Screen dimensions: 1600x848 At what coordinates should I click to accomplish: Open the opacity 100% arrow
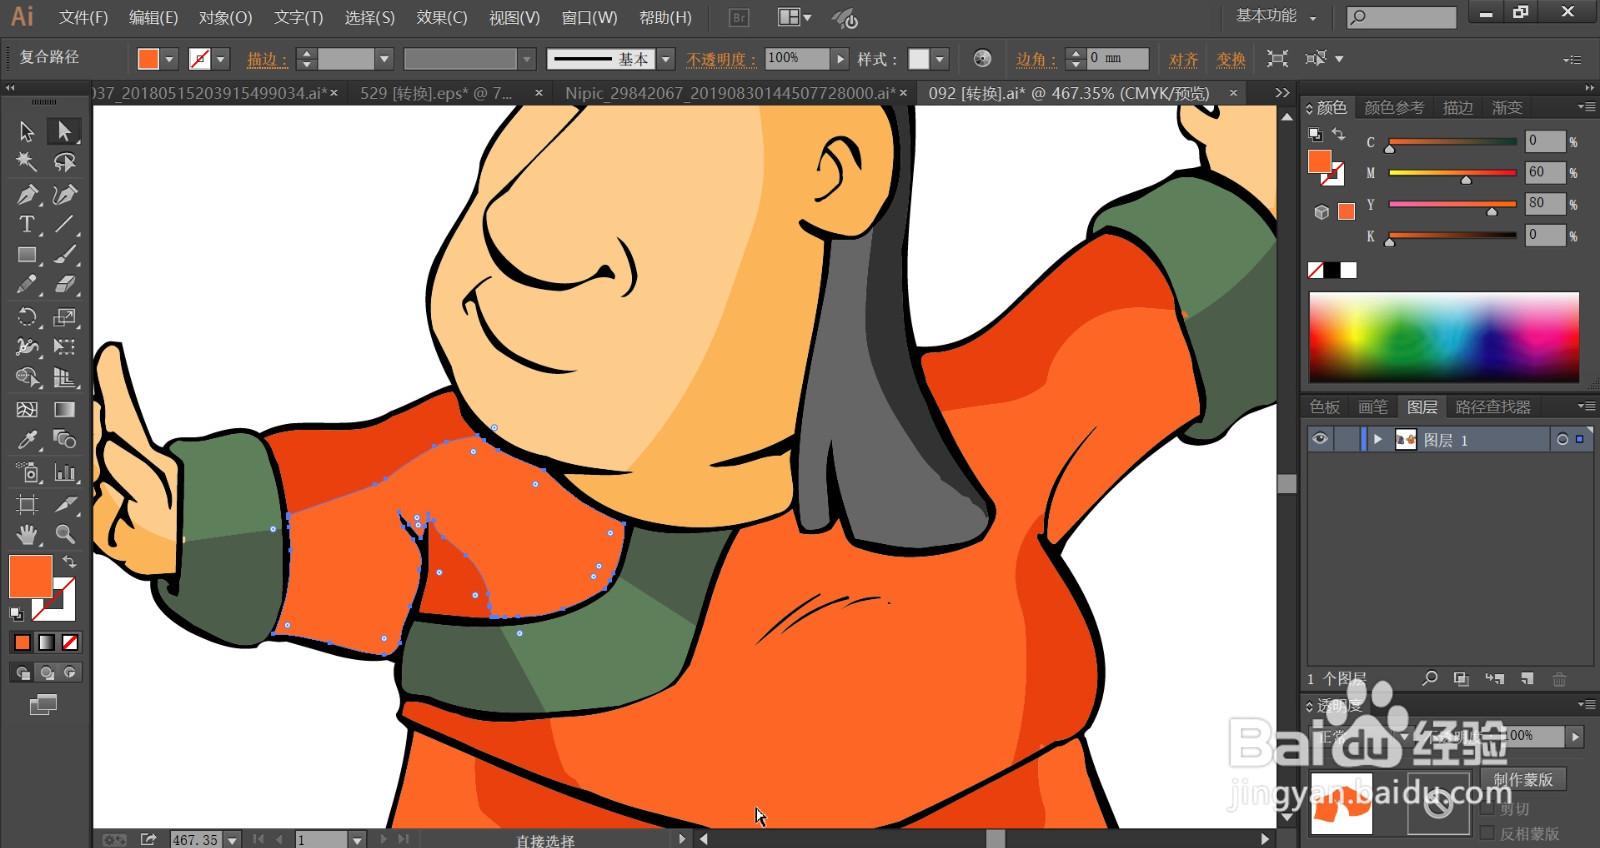coord(841,59)
